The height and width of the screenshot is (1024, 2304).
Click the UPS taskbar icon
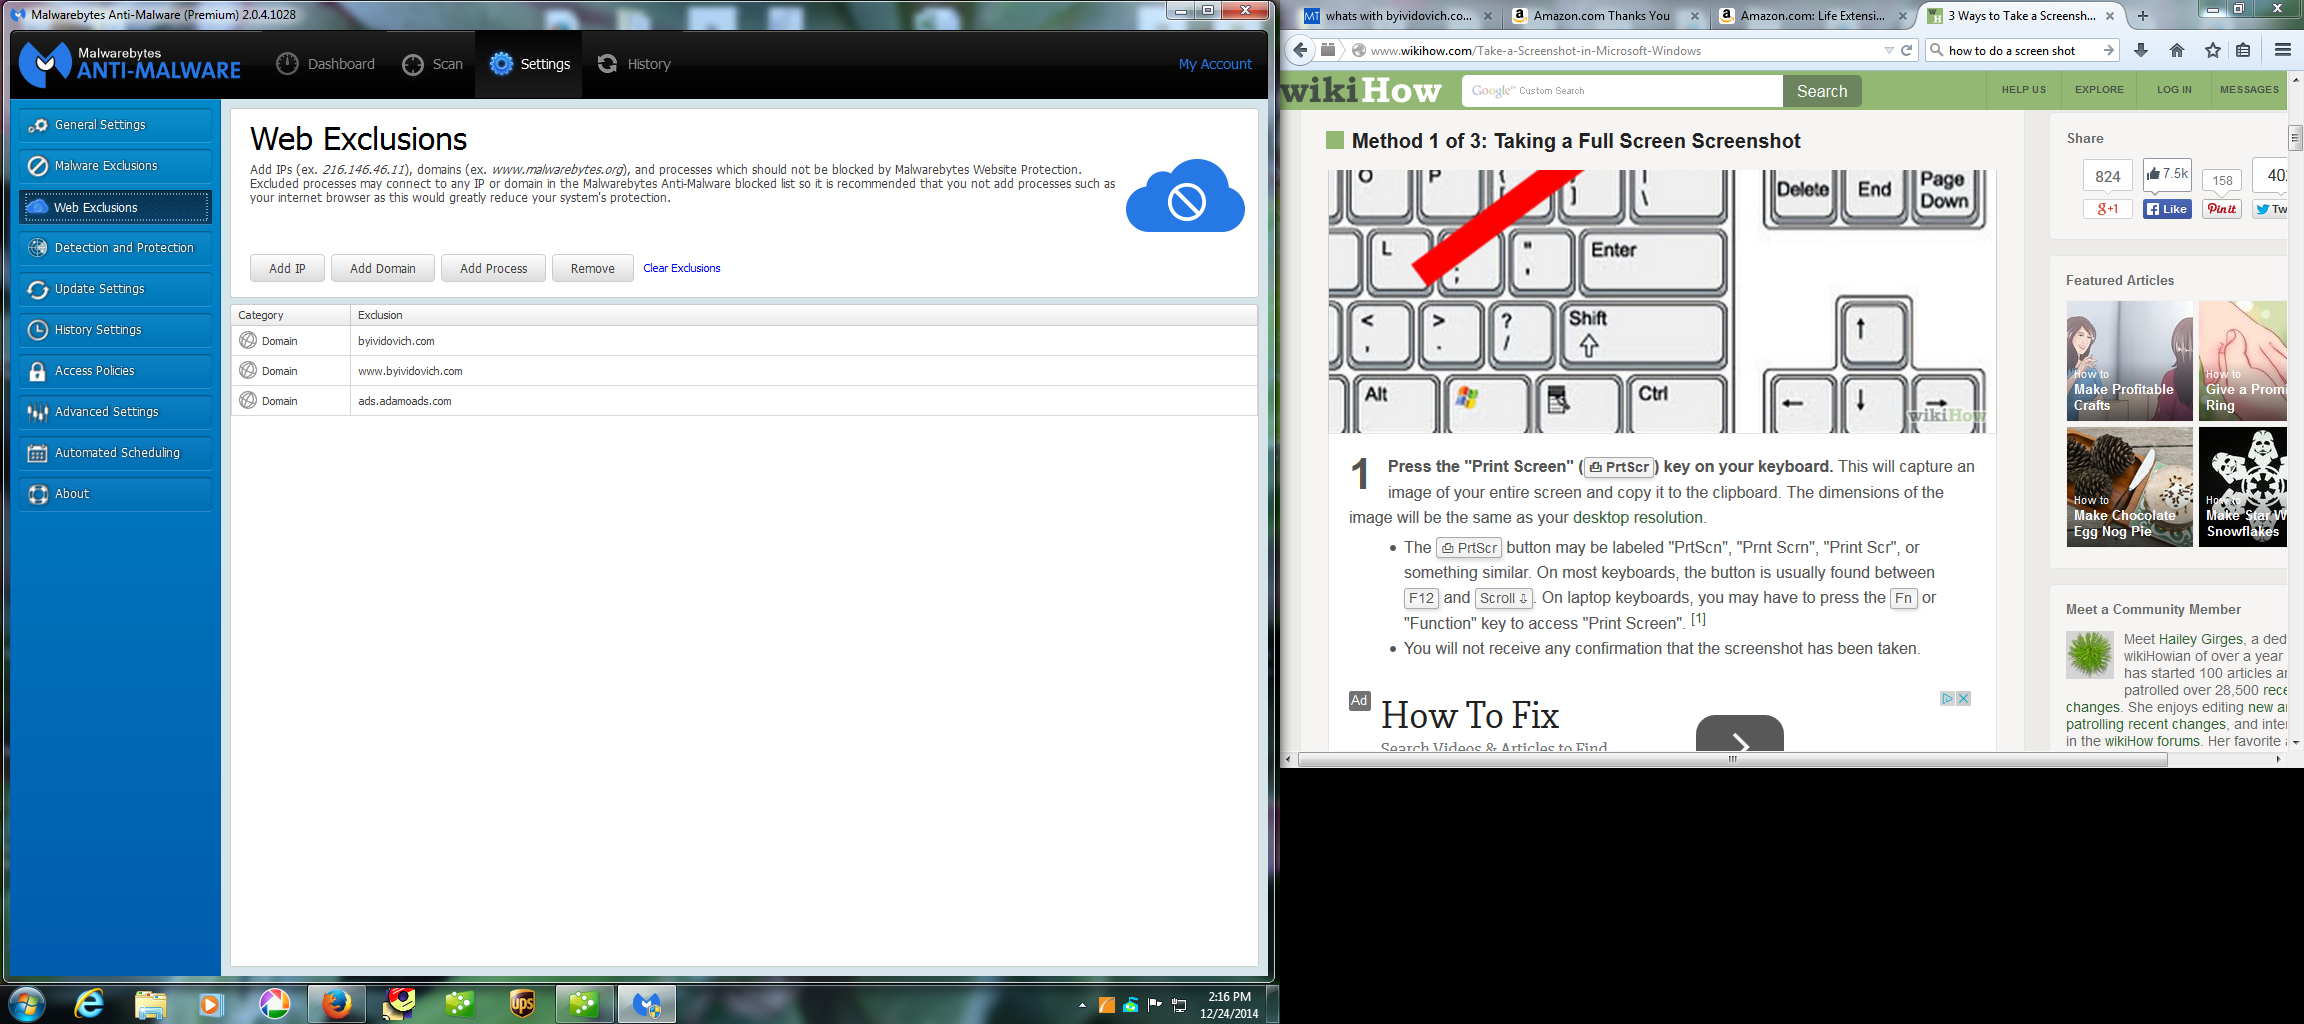[x=522, y=1003]
